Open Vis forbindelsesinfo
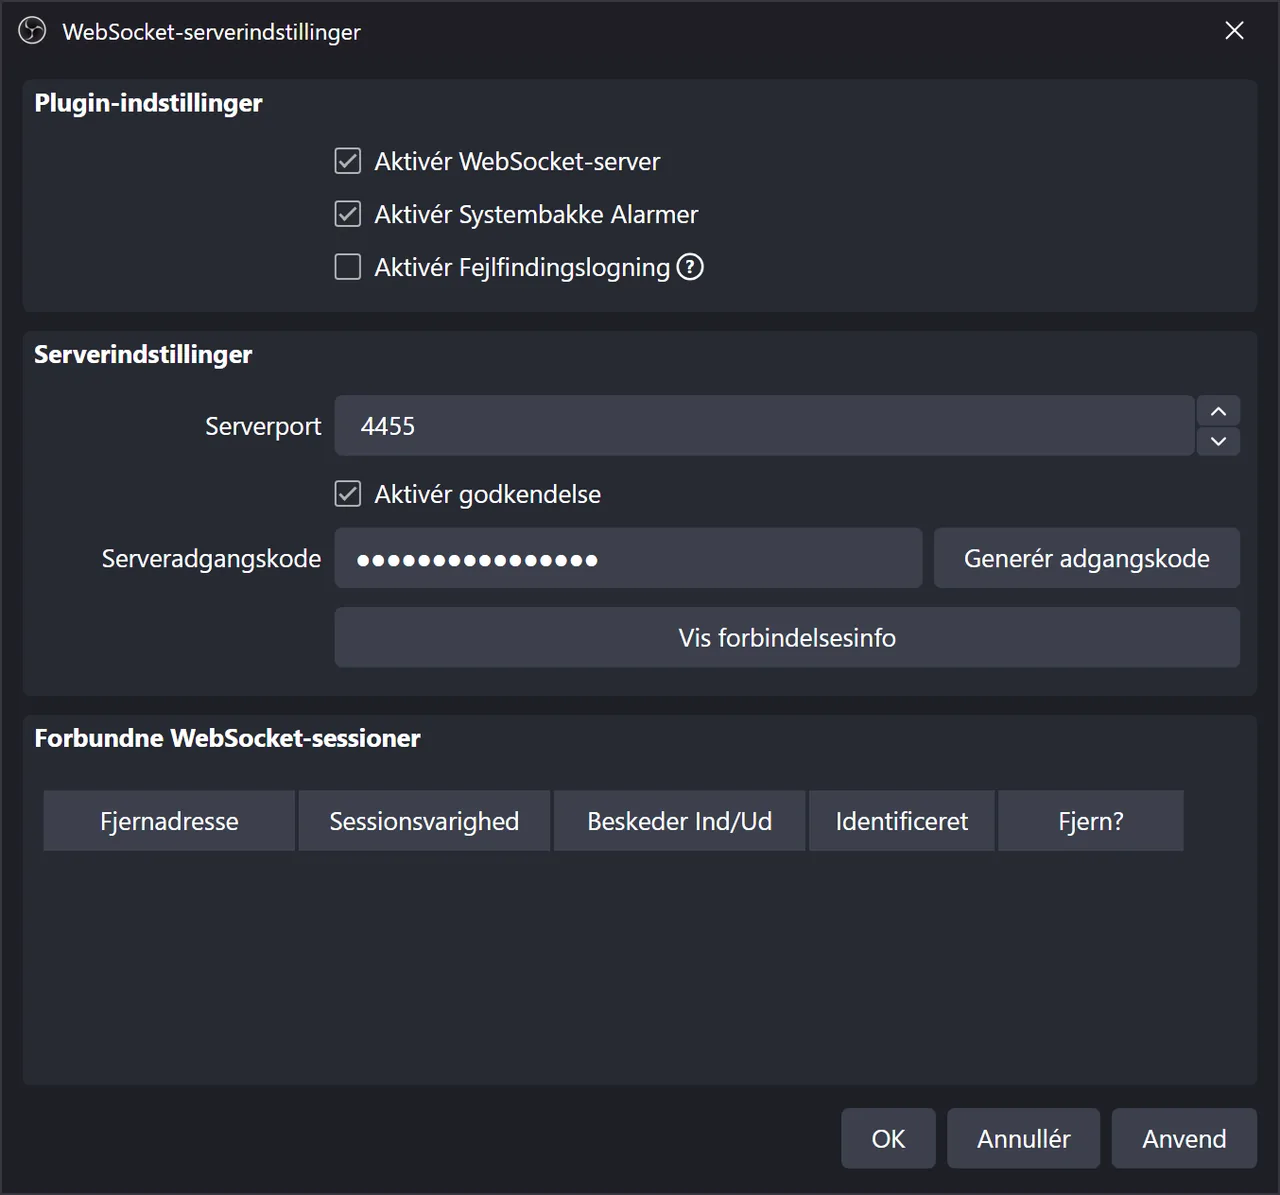This screenshot has height=1195, width=1280. [787, 638]
